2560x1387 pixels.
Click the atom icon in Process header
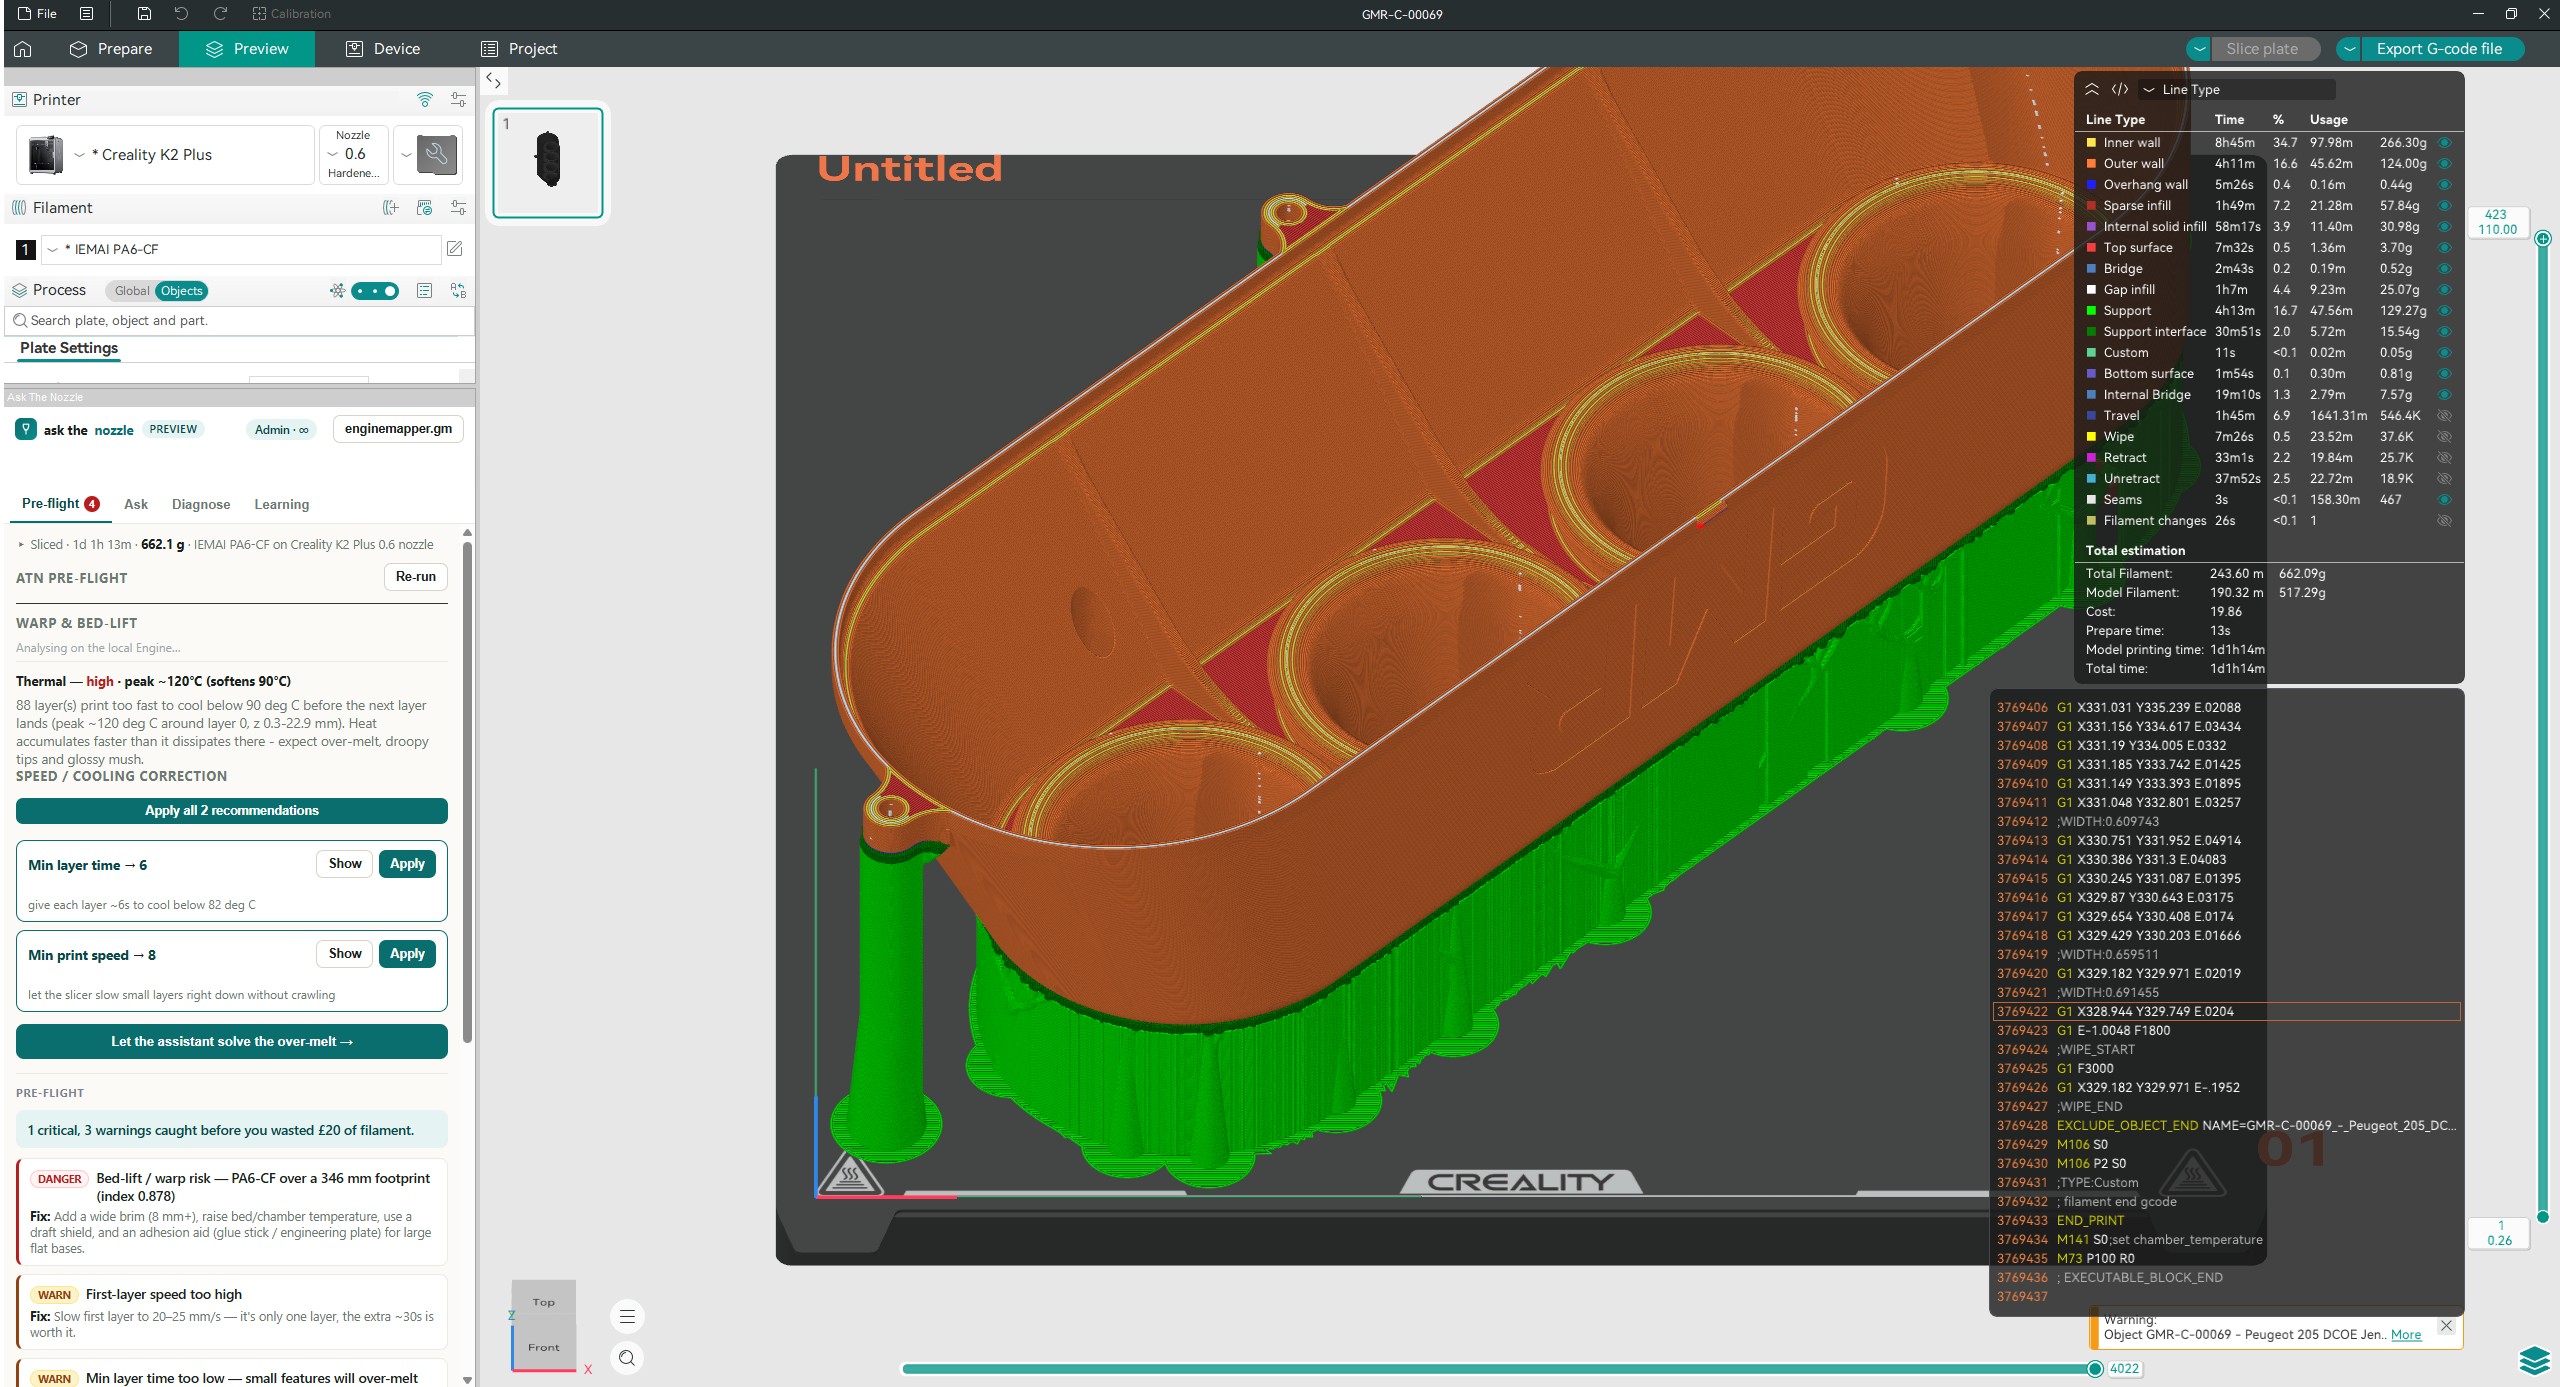pyautogui.click(x=337, y=291)
